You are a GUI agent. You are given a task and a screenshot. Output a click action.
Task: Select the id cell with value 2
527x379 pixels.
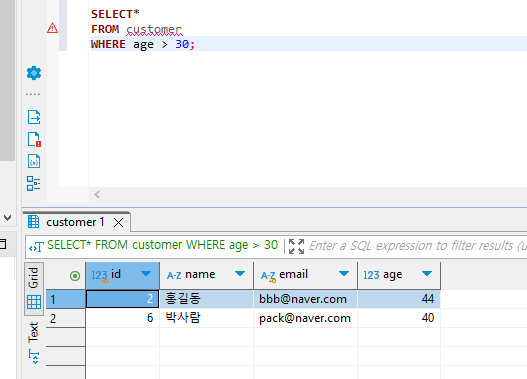[122, 299]
